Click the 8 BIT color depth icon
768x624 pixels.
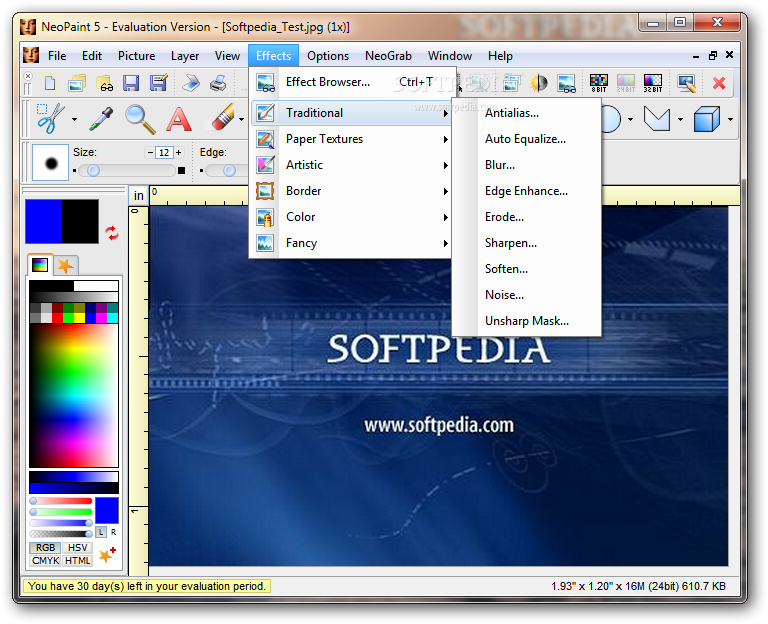click(x=599, y=83)
